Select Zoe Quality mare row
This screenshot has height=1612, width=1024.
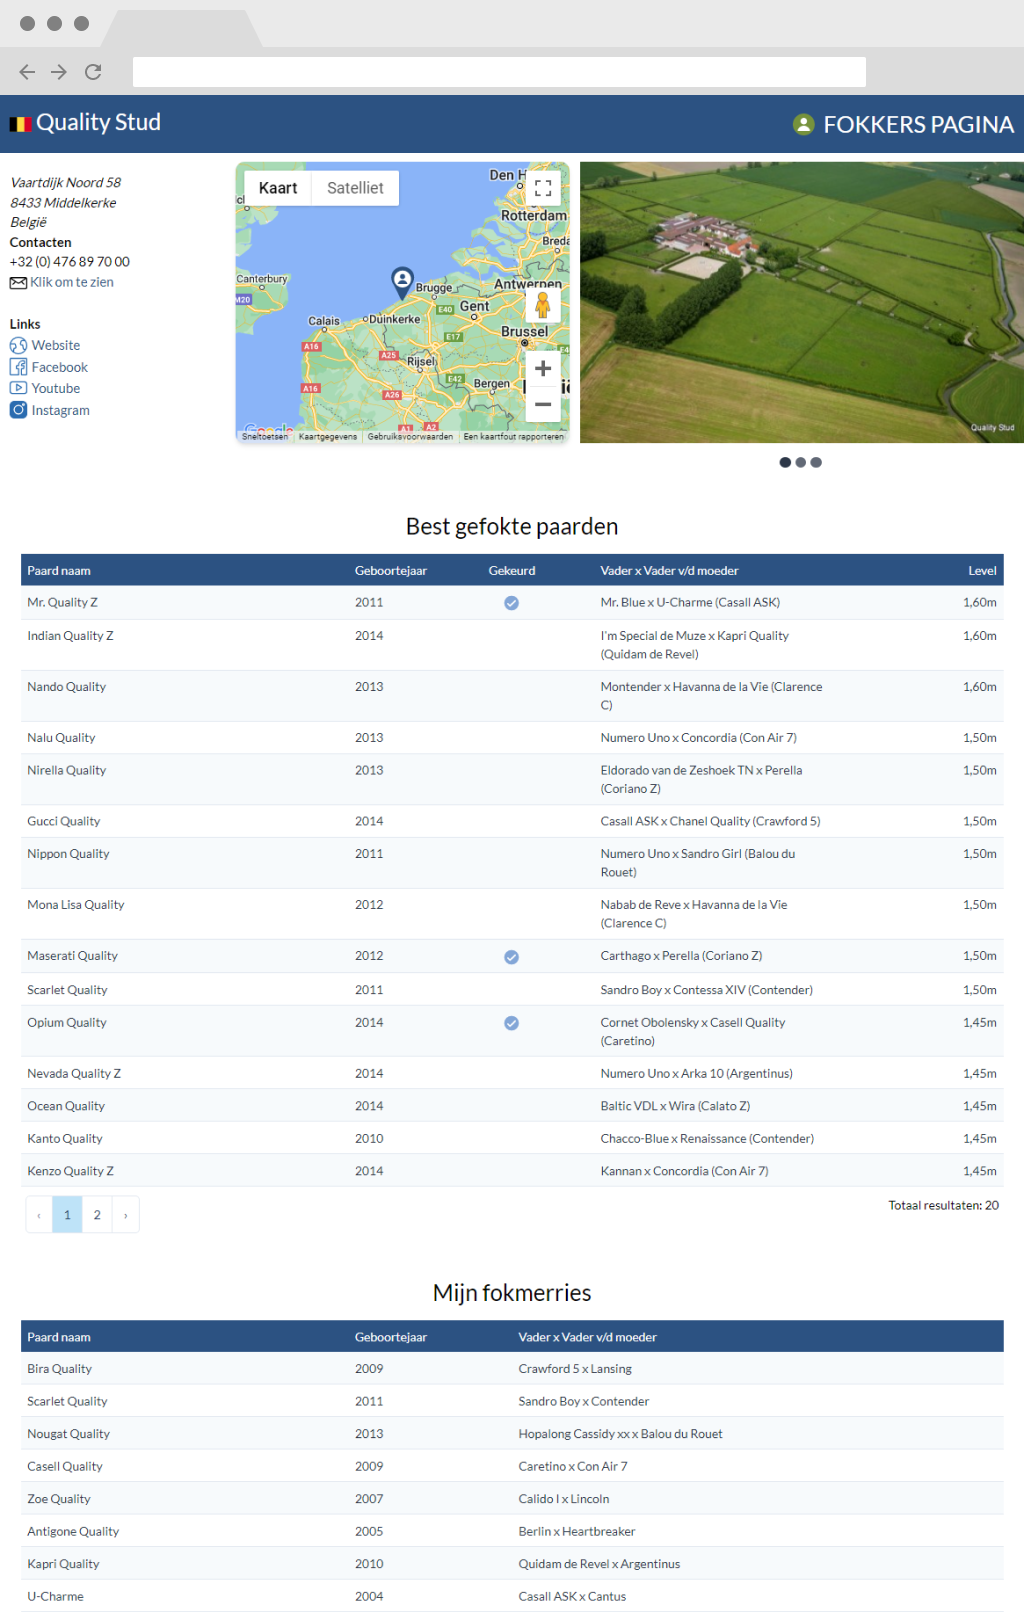tap(512, 1499)
